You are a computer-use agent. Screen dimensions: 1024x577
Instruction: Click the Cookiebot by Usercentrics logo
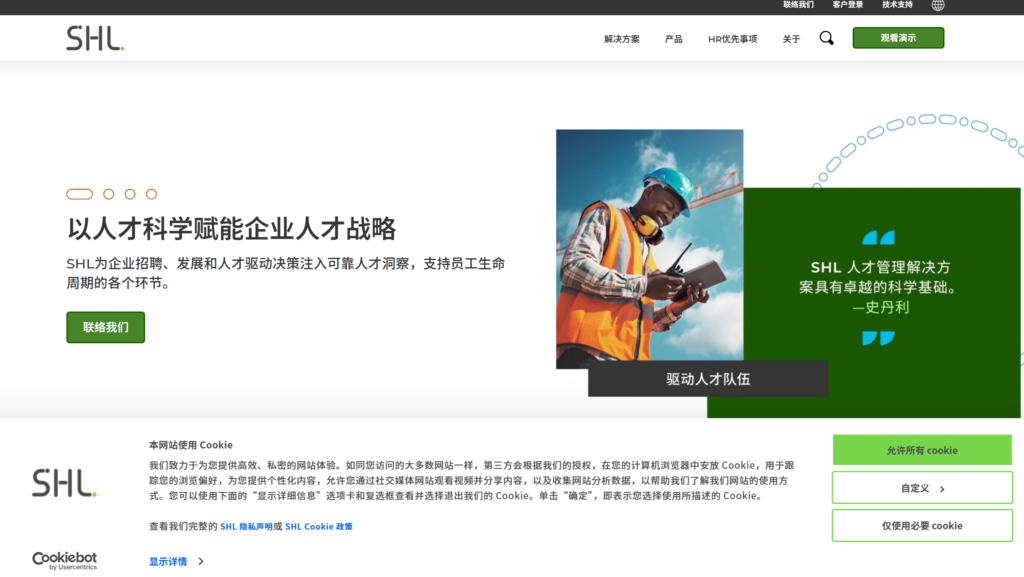coord(63,560)
